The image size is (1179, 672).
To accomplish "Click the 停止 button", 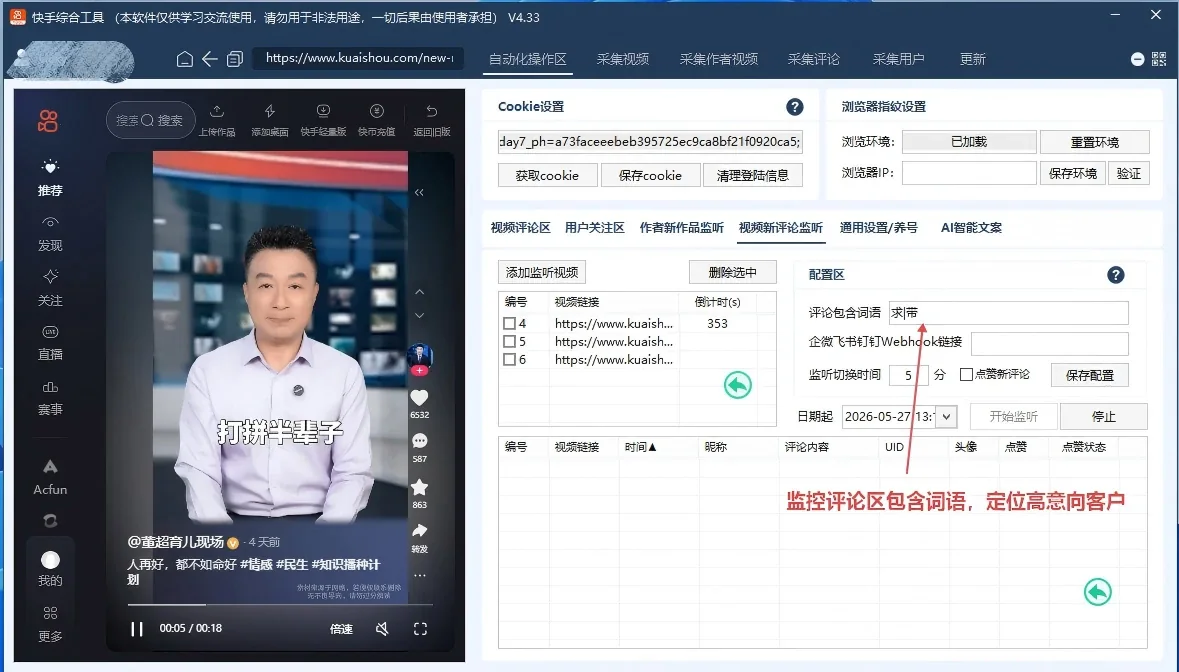I will (1103, 416).
